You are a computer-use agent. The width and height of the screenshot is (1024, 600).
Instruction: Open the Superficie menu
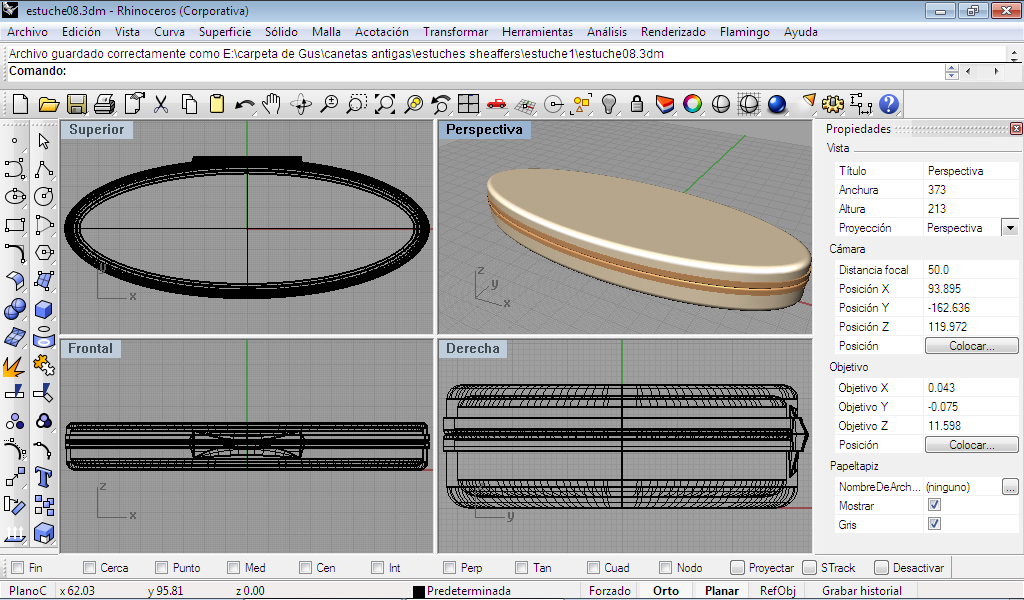point(224,32)
